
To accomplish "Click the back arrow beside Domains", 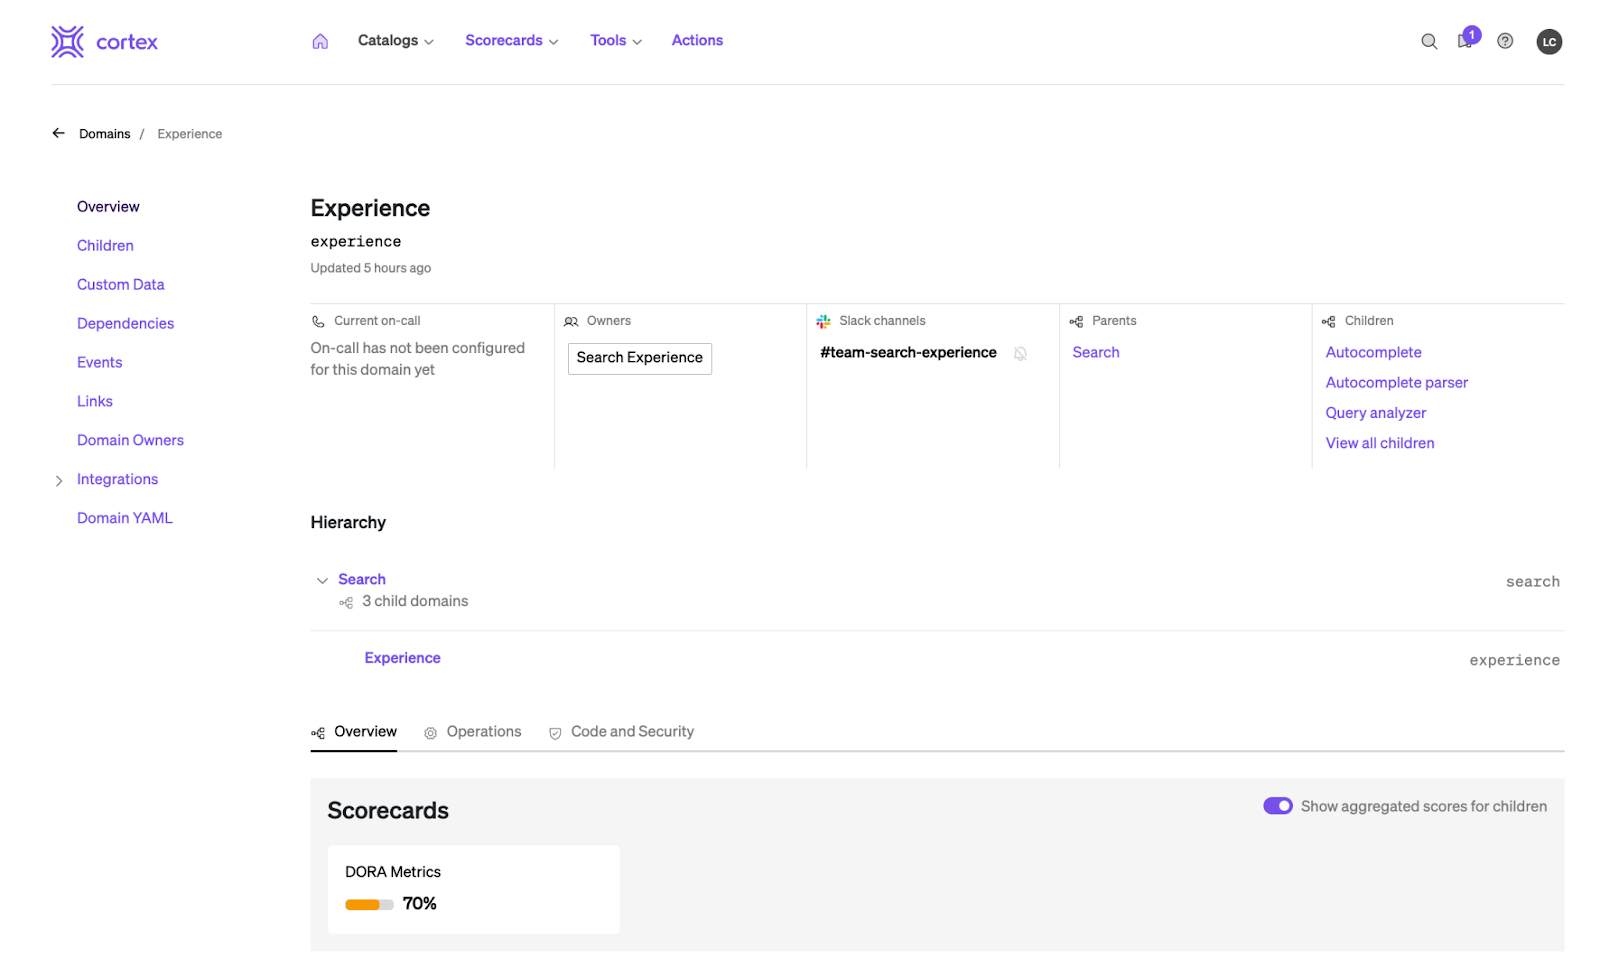I will tap(59, 133).
